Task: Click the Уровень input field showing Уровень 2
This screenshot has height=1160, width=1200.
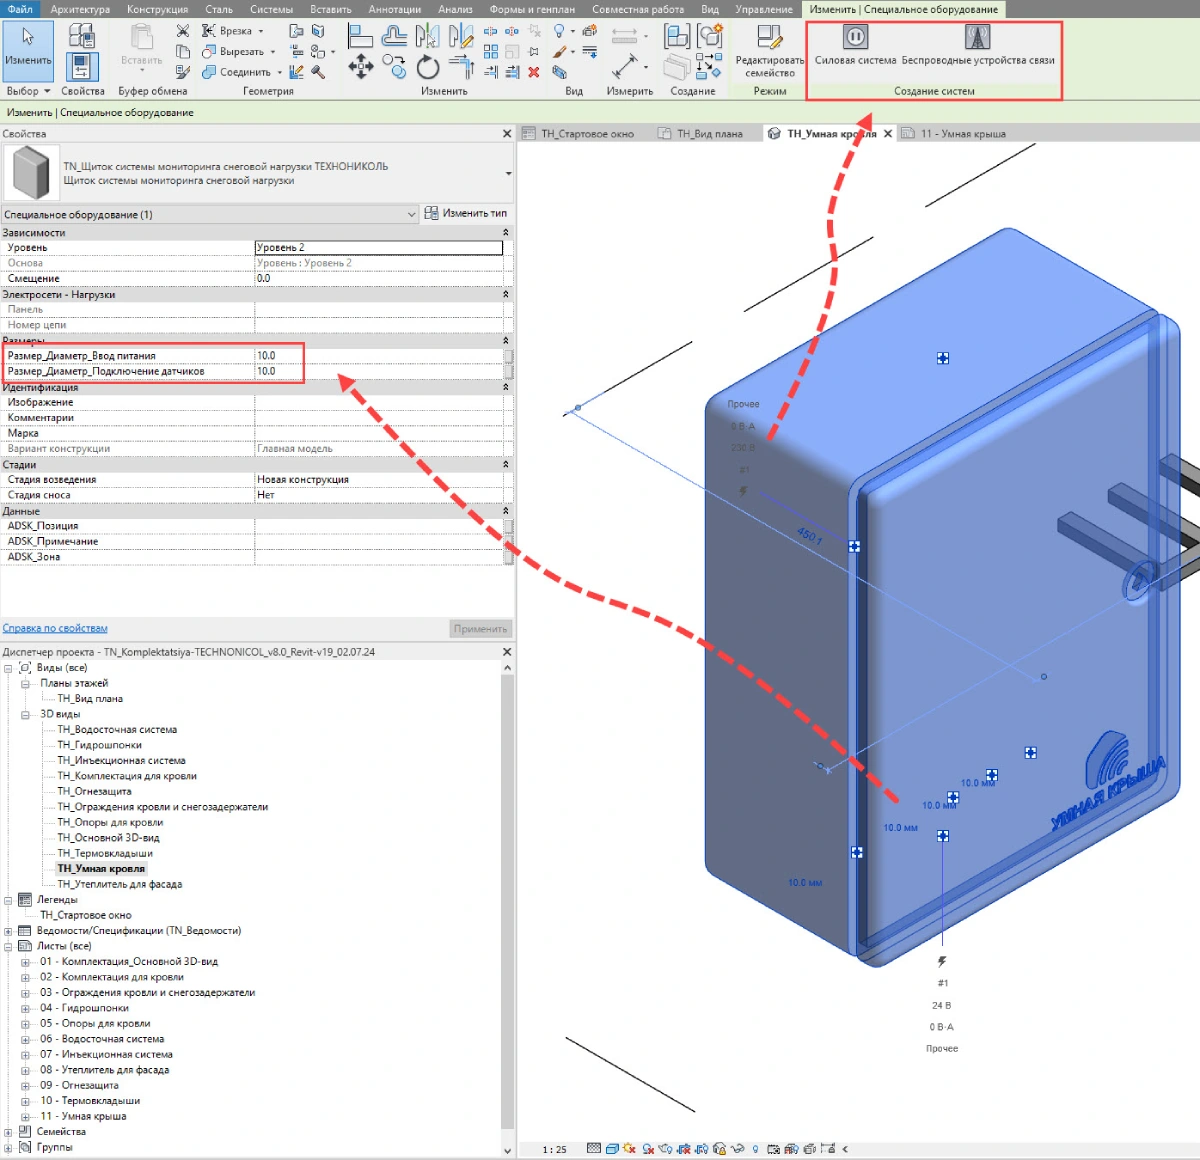Action: point(378,248)
